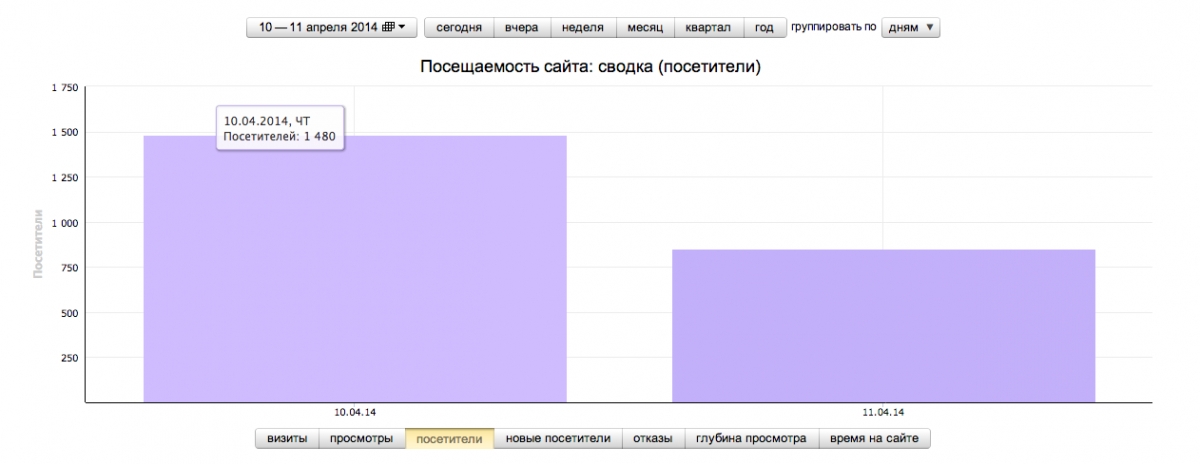This screenshot has width=1200, height=464.
Task: Select the сегодня period button
Action: coord(459,27)
